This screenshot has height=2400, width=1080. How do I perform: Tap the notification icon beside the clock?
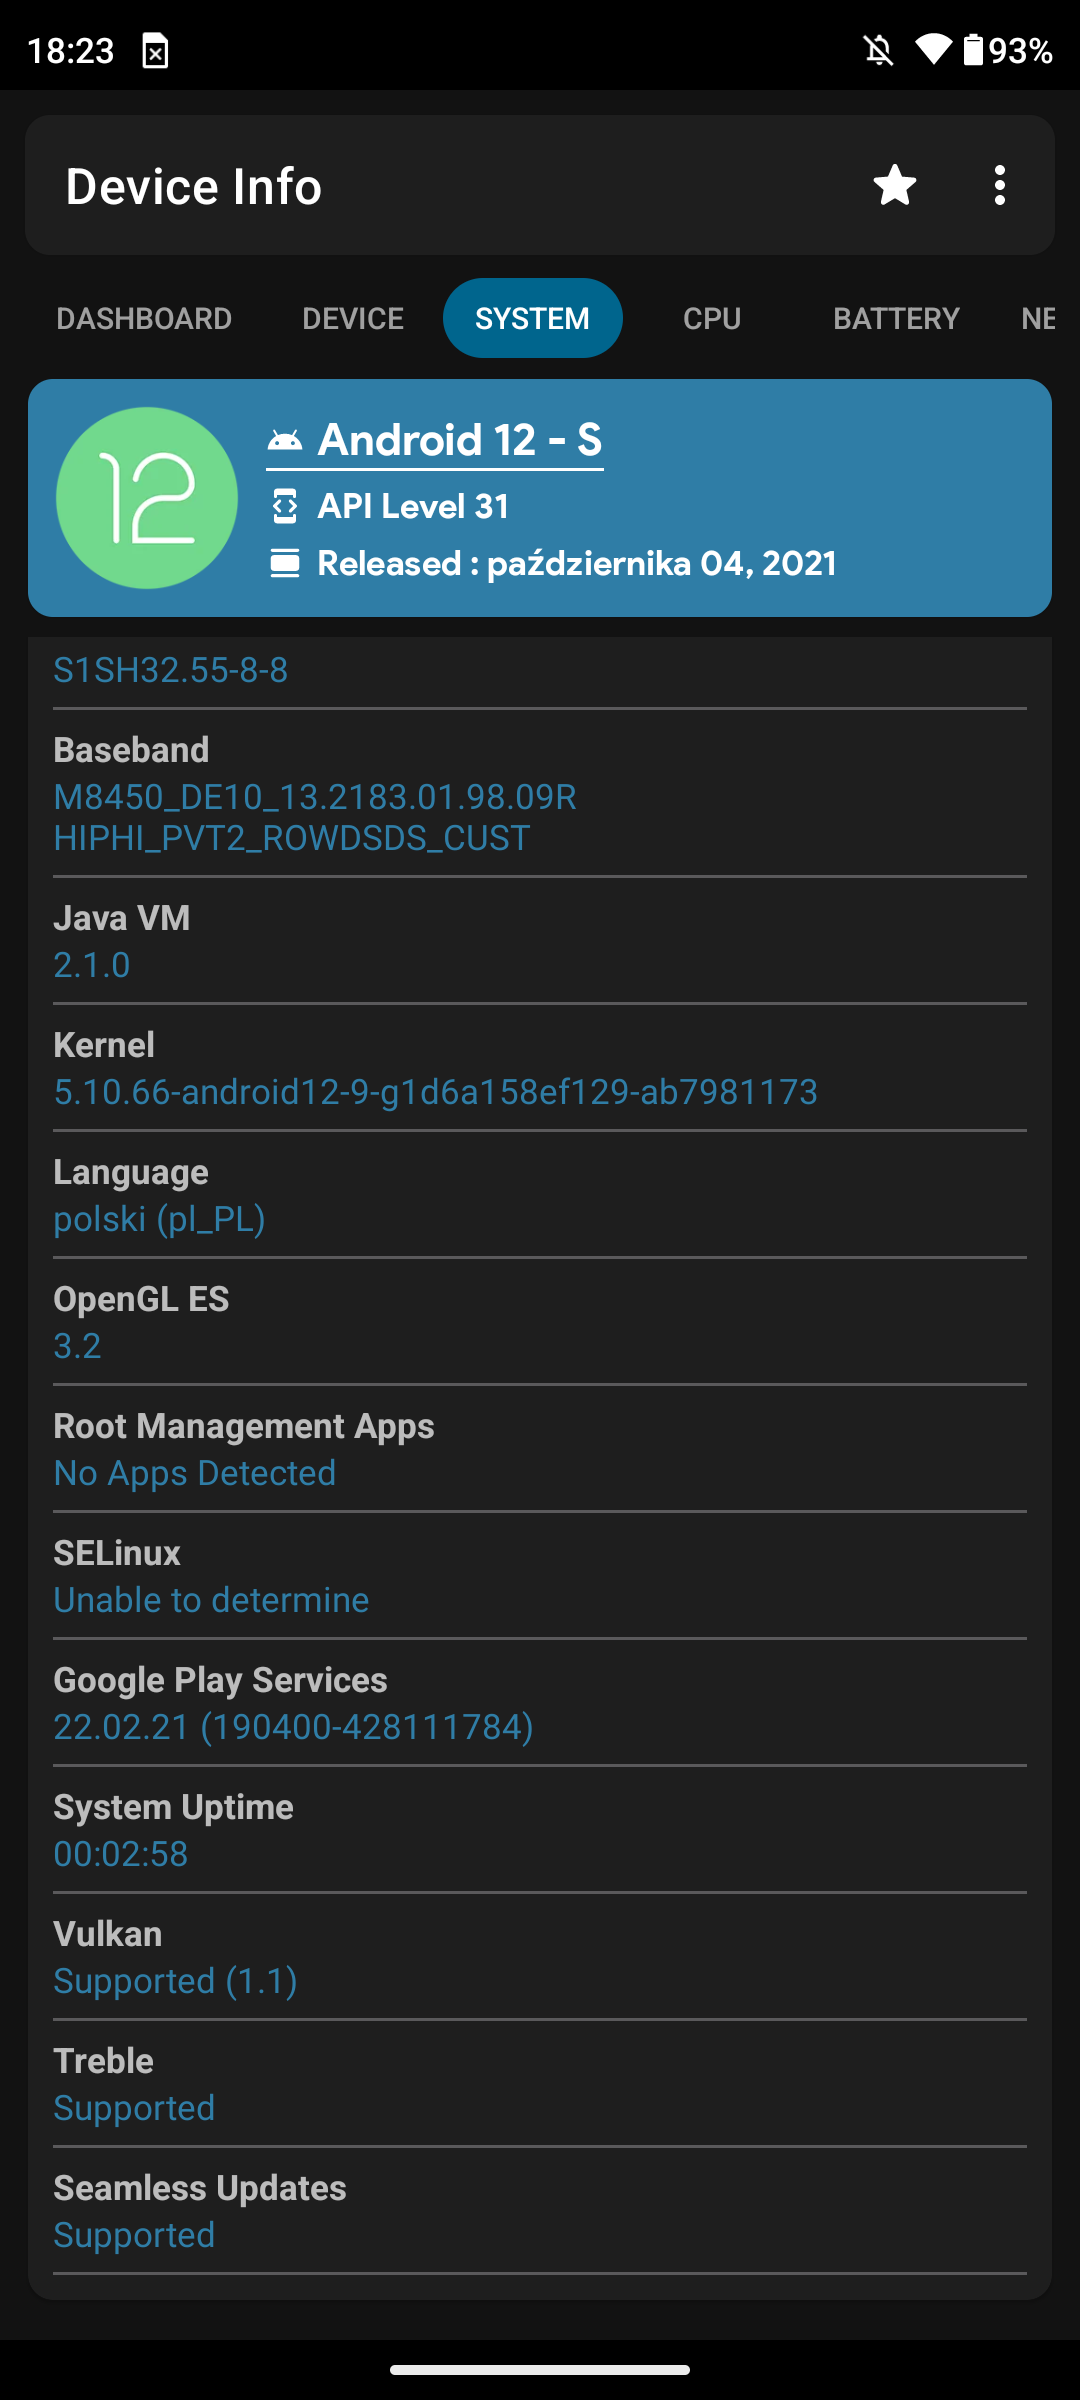tap(155, 51)
